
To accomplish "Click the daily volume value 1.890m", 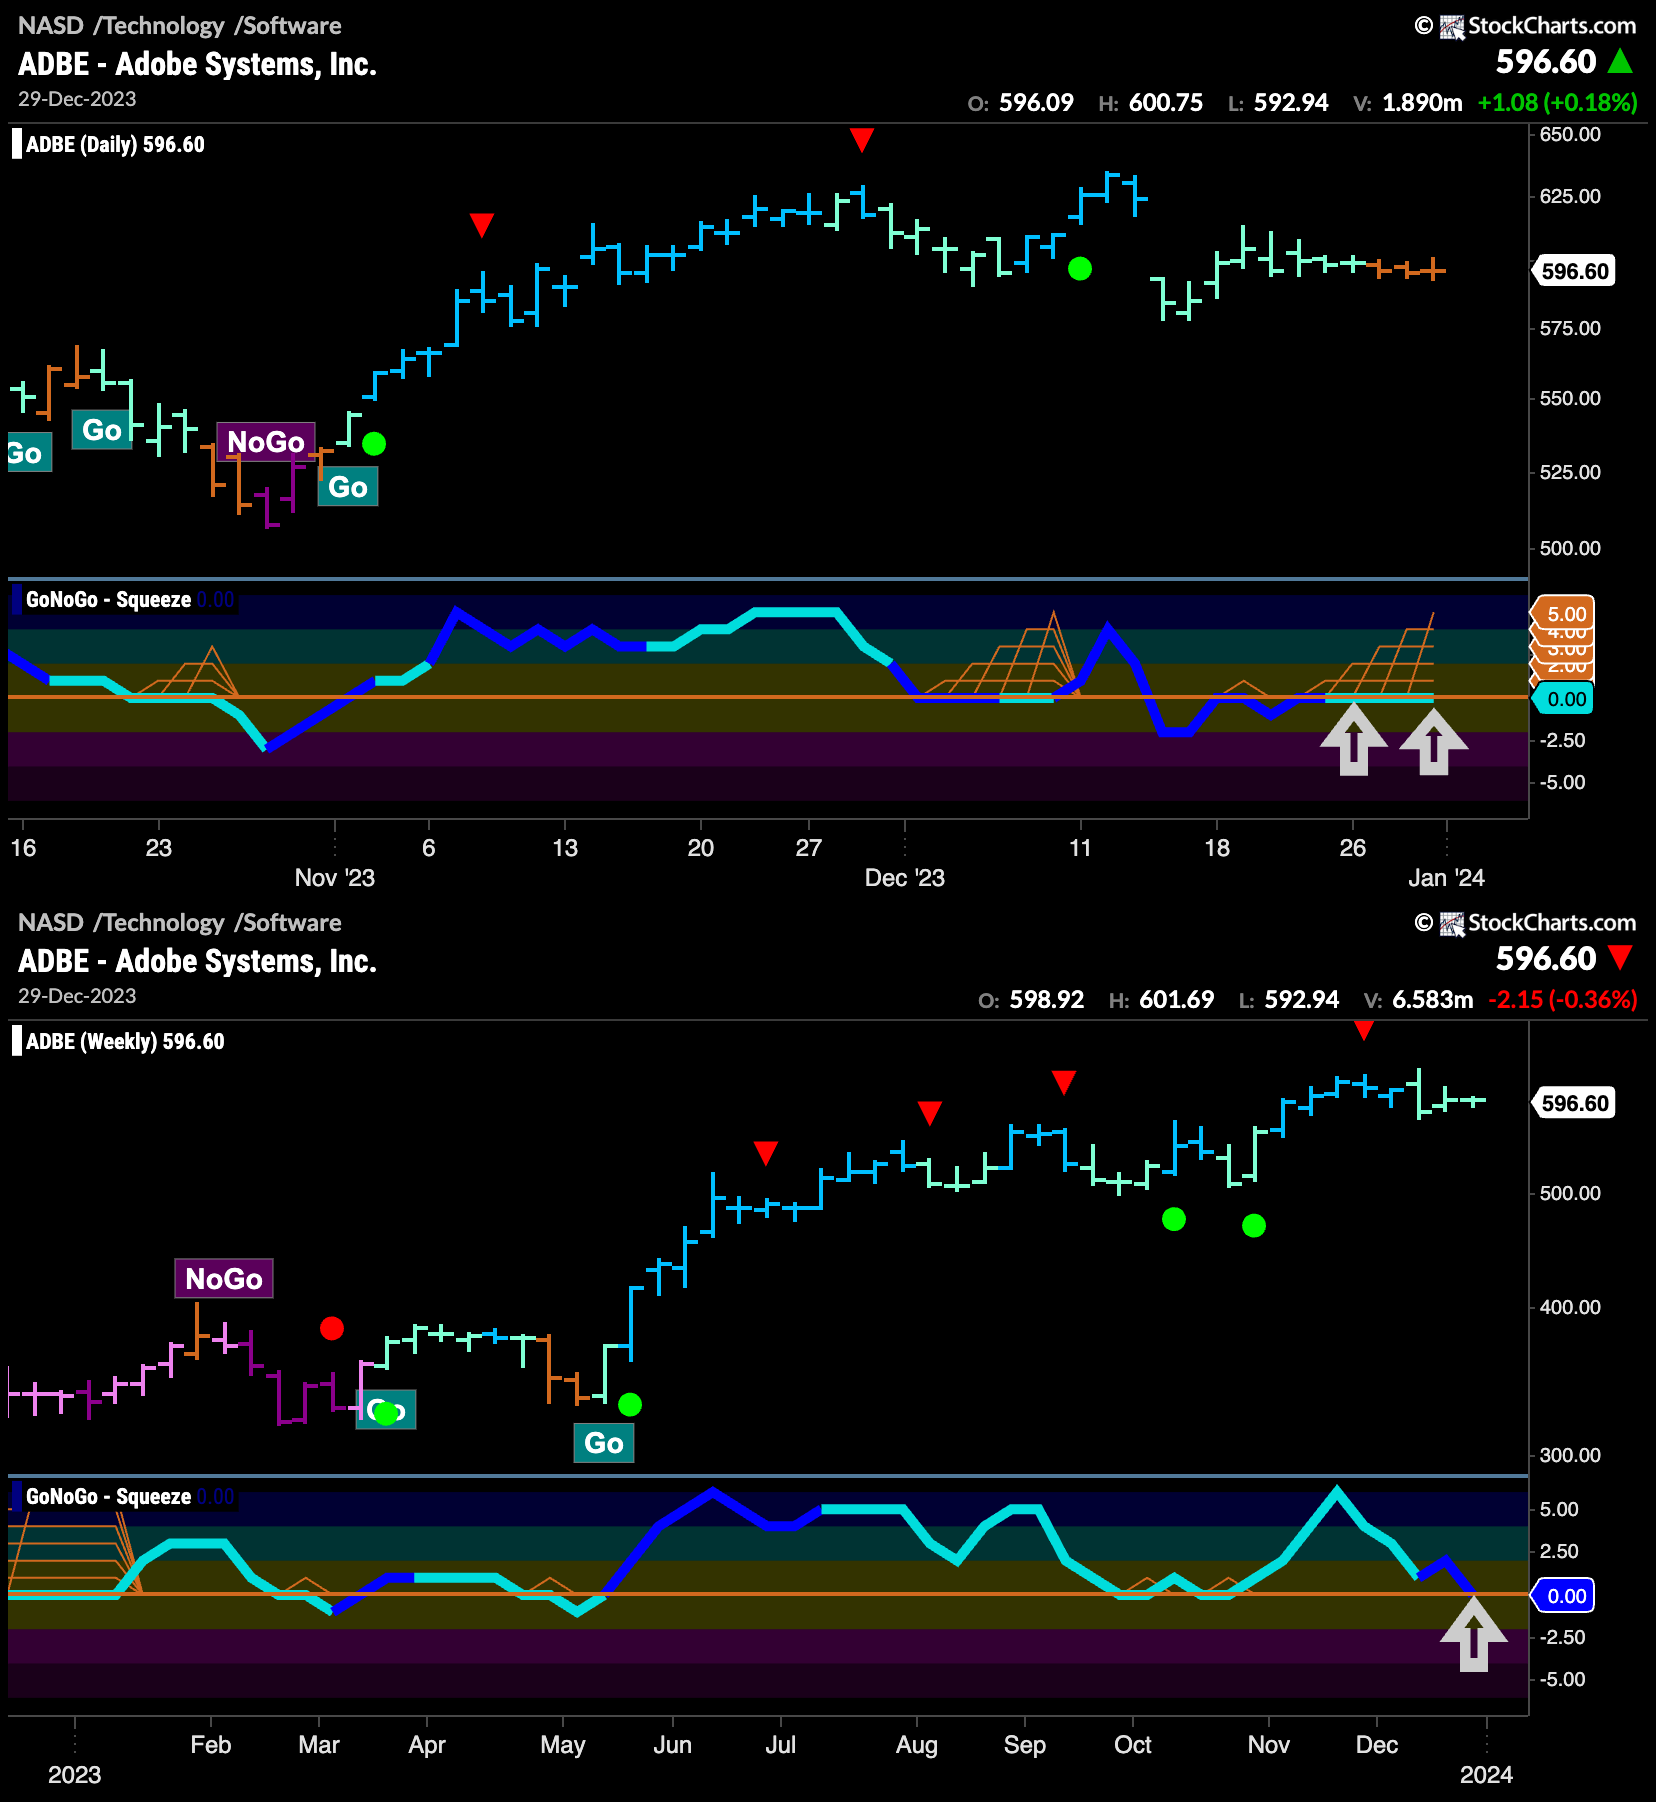I will (1422, 103).
